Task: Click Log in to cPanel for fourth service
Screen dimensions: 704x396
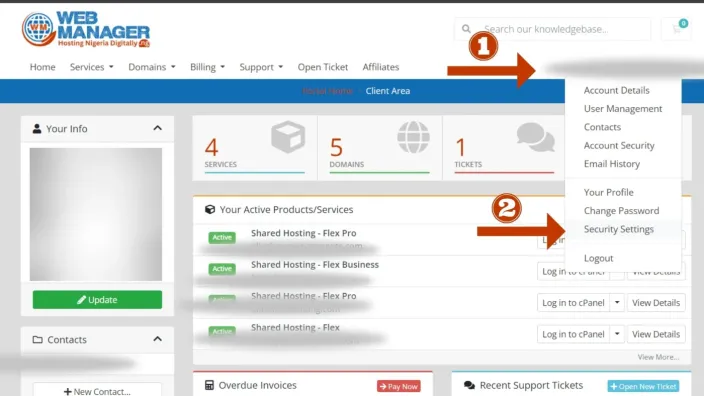Action: coord(573,334)
